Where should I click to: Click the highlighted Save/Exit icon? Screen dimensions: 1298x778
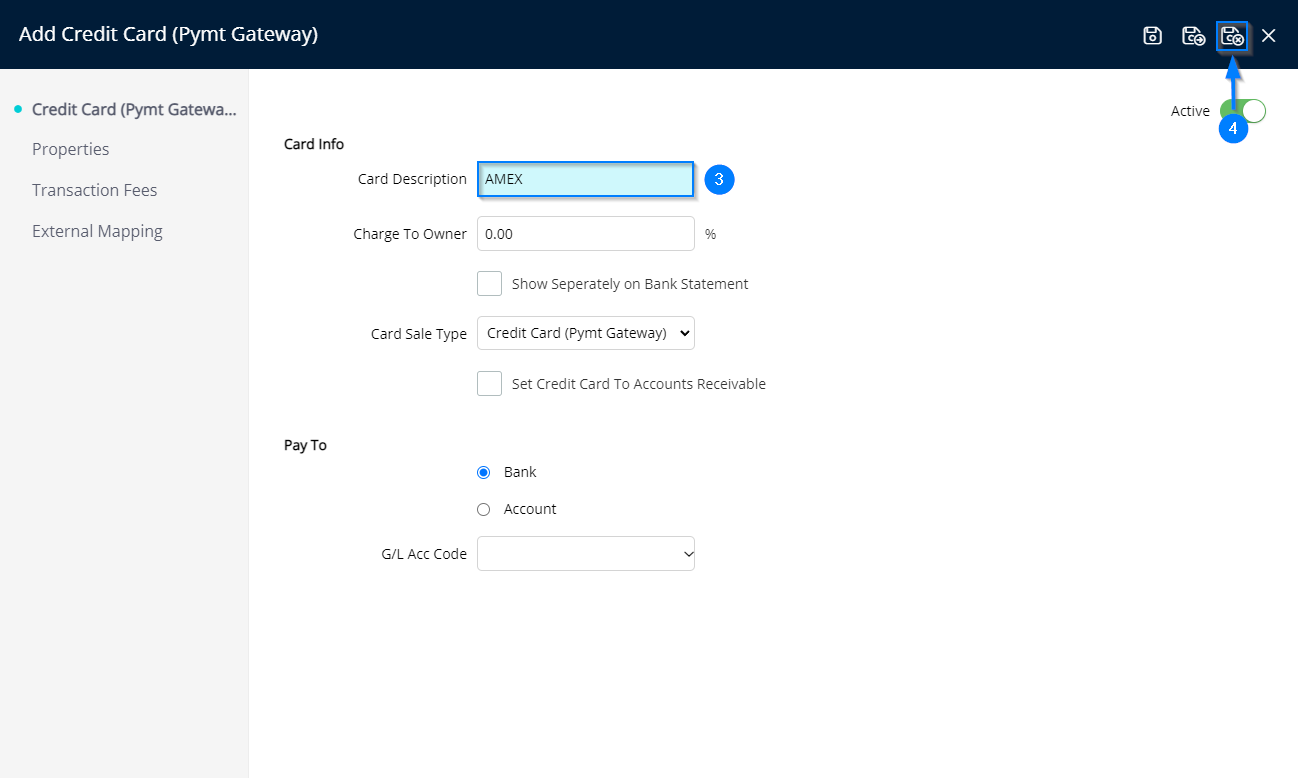click(1232, 37)
